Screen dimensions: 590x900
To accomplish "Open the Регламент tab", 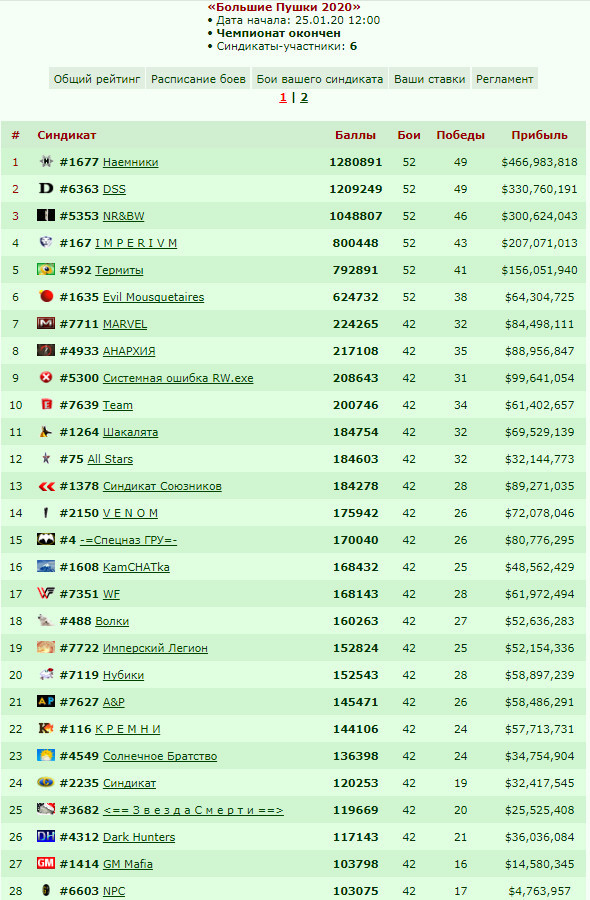I will [x=504, y=79].
